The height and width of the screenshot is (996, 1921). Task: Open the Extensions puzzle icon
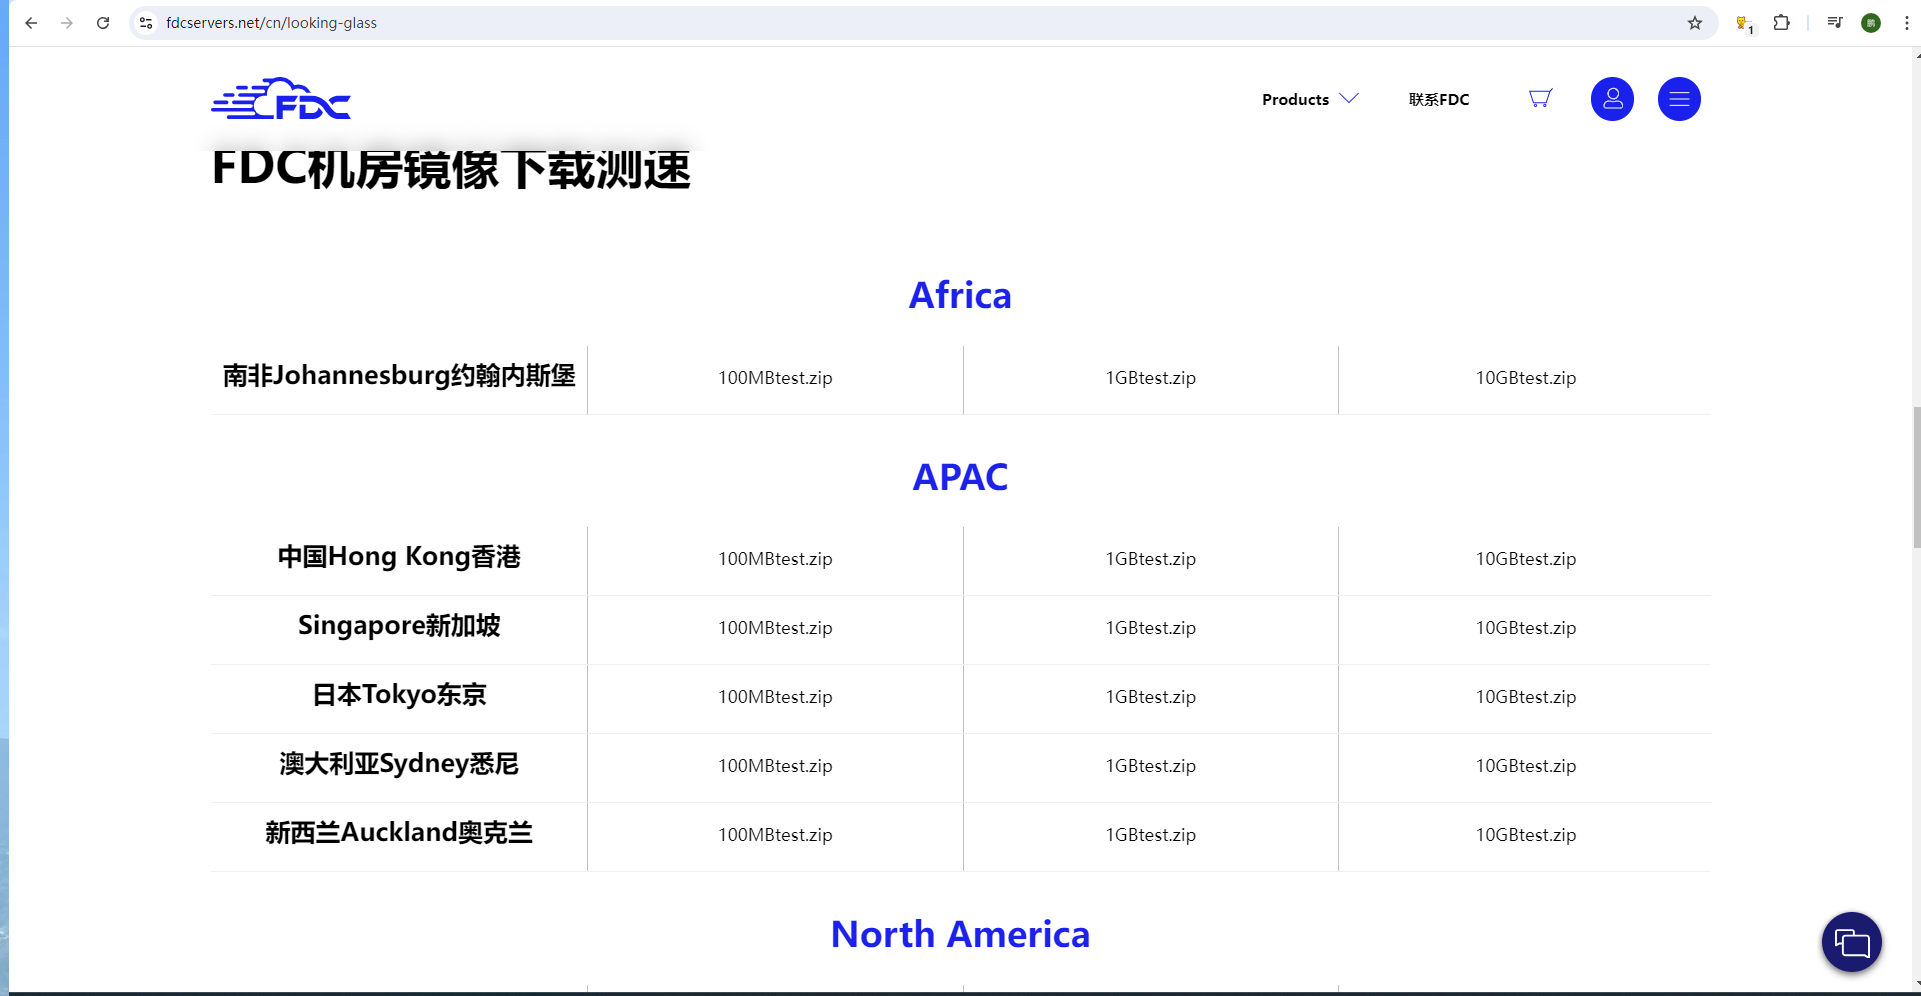click(x=1781, y=23)
